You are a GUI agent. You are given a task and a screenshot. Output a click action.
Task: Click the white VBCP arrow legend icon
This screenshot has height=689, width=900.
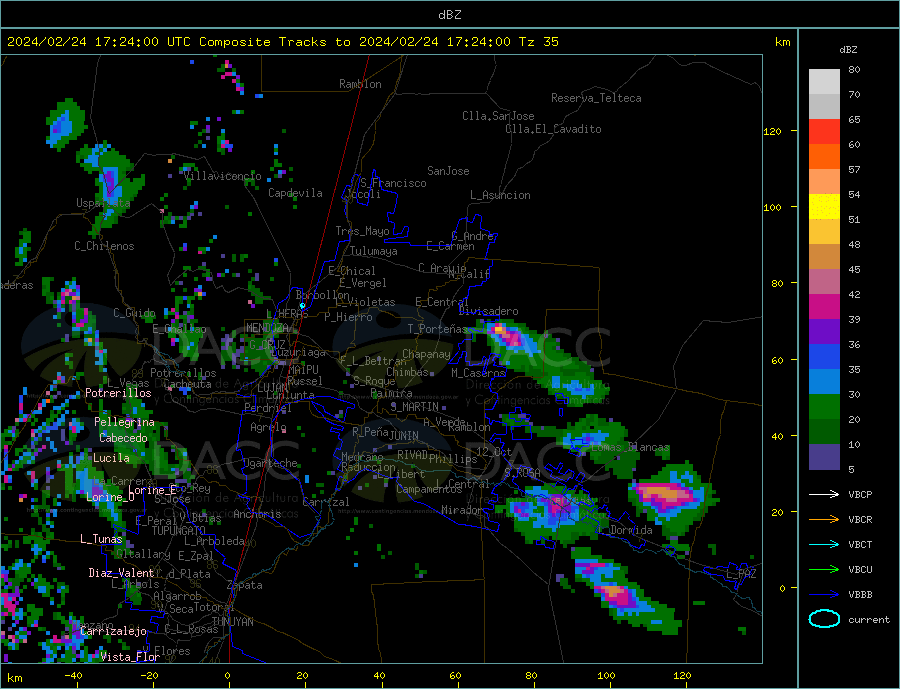tap(824, 494)
